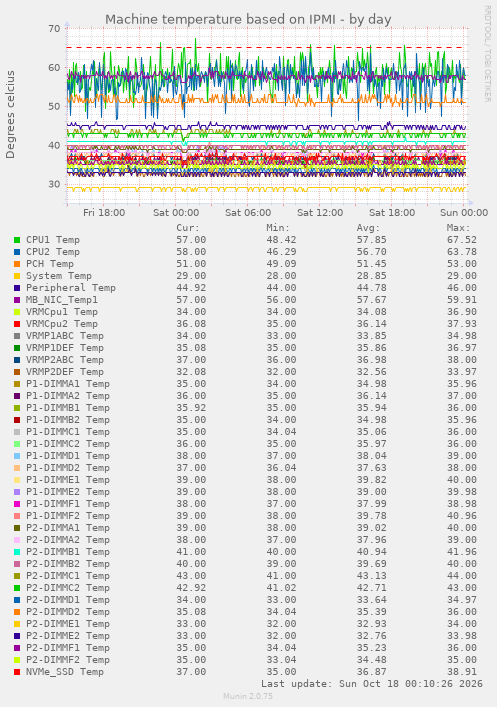Click the 'P1-DIMMC2 Temp' legend label
The width and height of the screenshot is (497, 707).
[x=68, y=444]
